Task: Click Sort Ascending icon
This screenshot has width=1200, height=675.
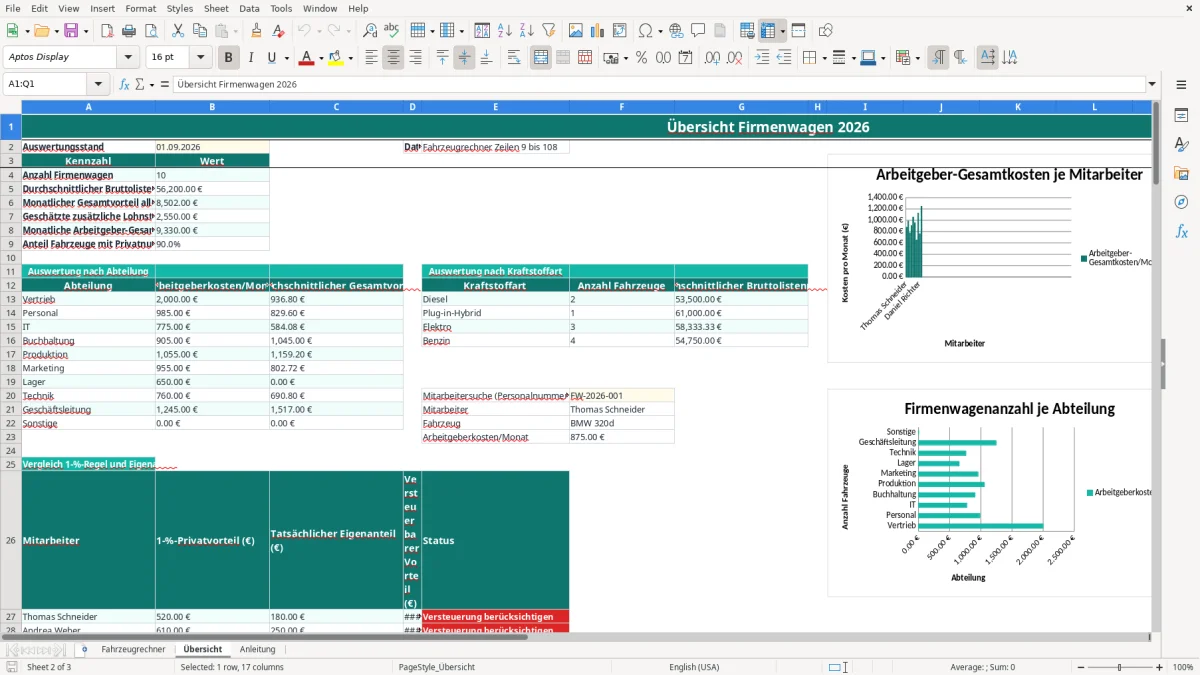Action: pyautogui.click(x=505, y=31)
